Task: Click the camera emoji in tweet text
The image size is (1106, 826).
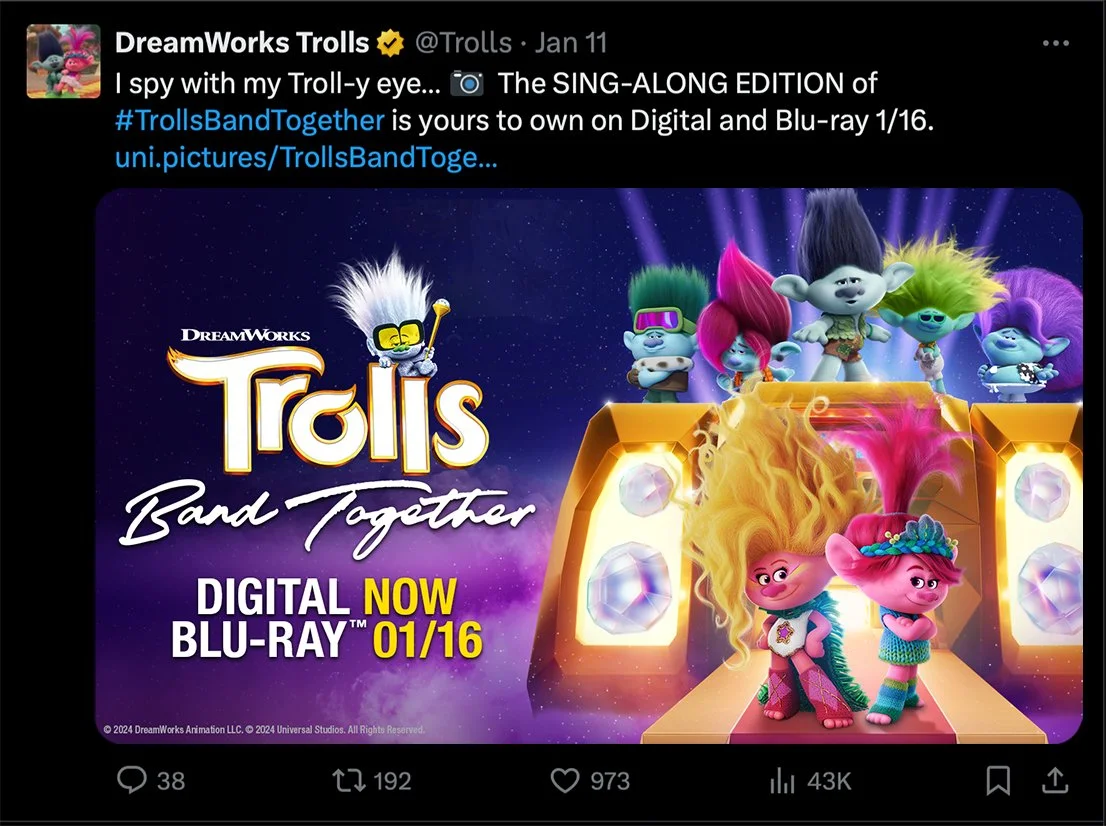Action: coord(467,83)
